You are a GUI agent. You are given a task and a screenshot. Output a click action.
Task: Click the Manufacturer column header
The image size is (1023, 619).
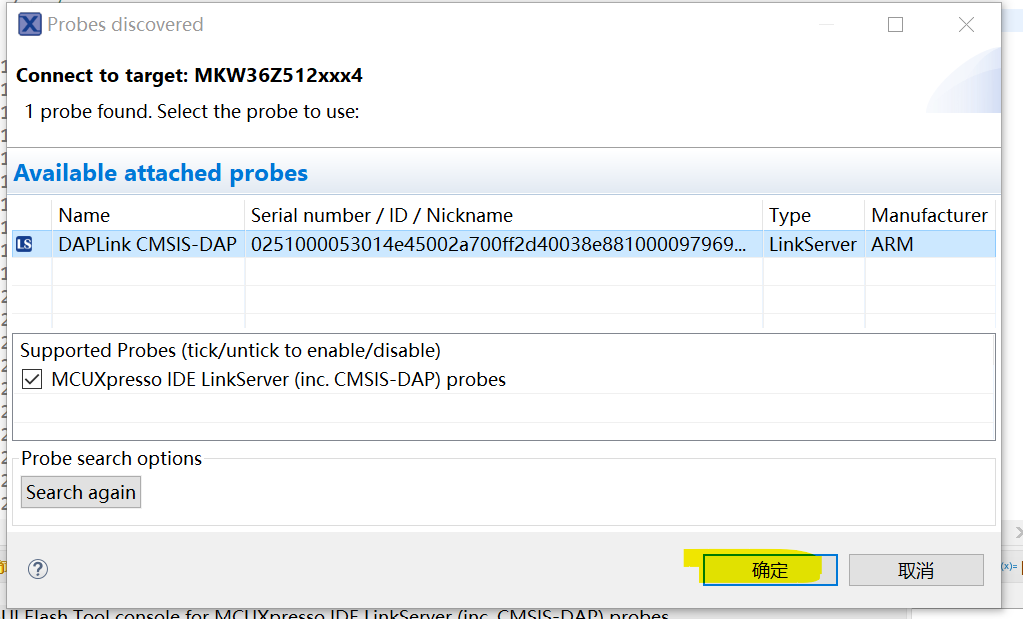pos(929,215)
